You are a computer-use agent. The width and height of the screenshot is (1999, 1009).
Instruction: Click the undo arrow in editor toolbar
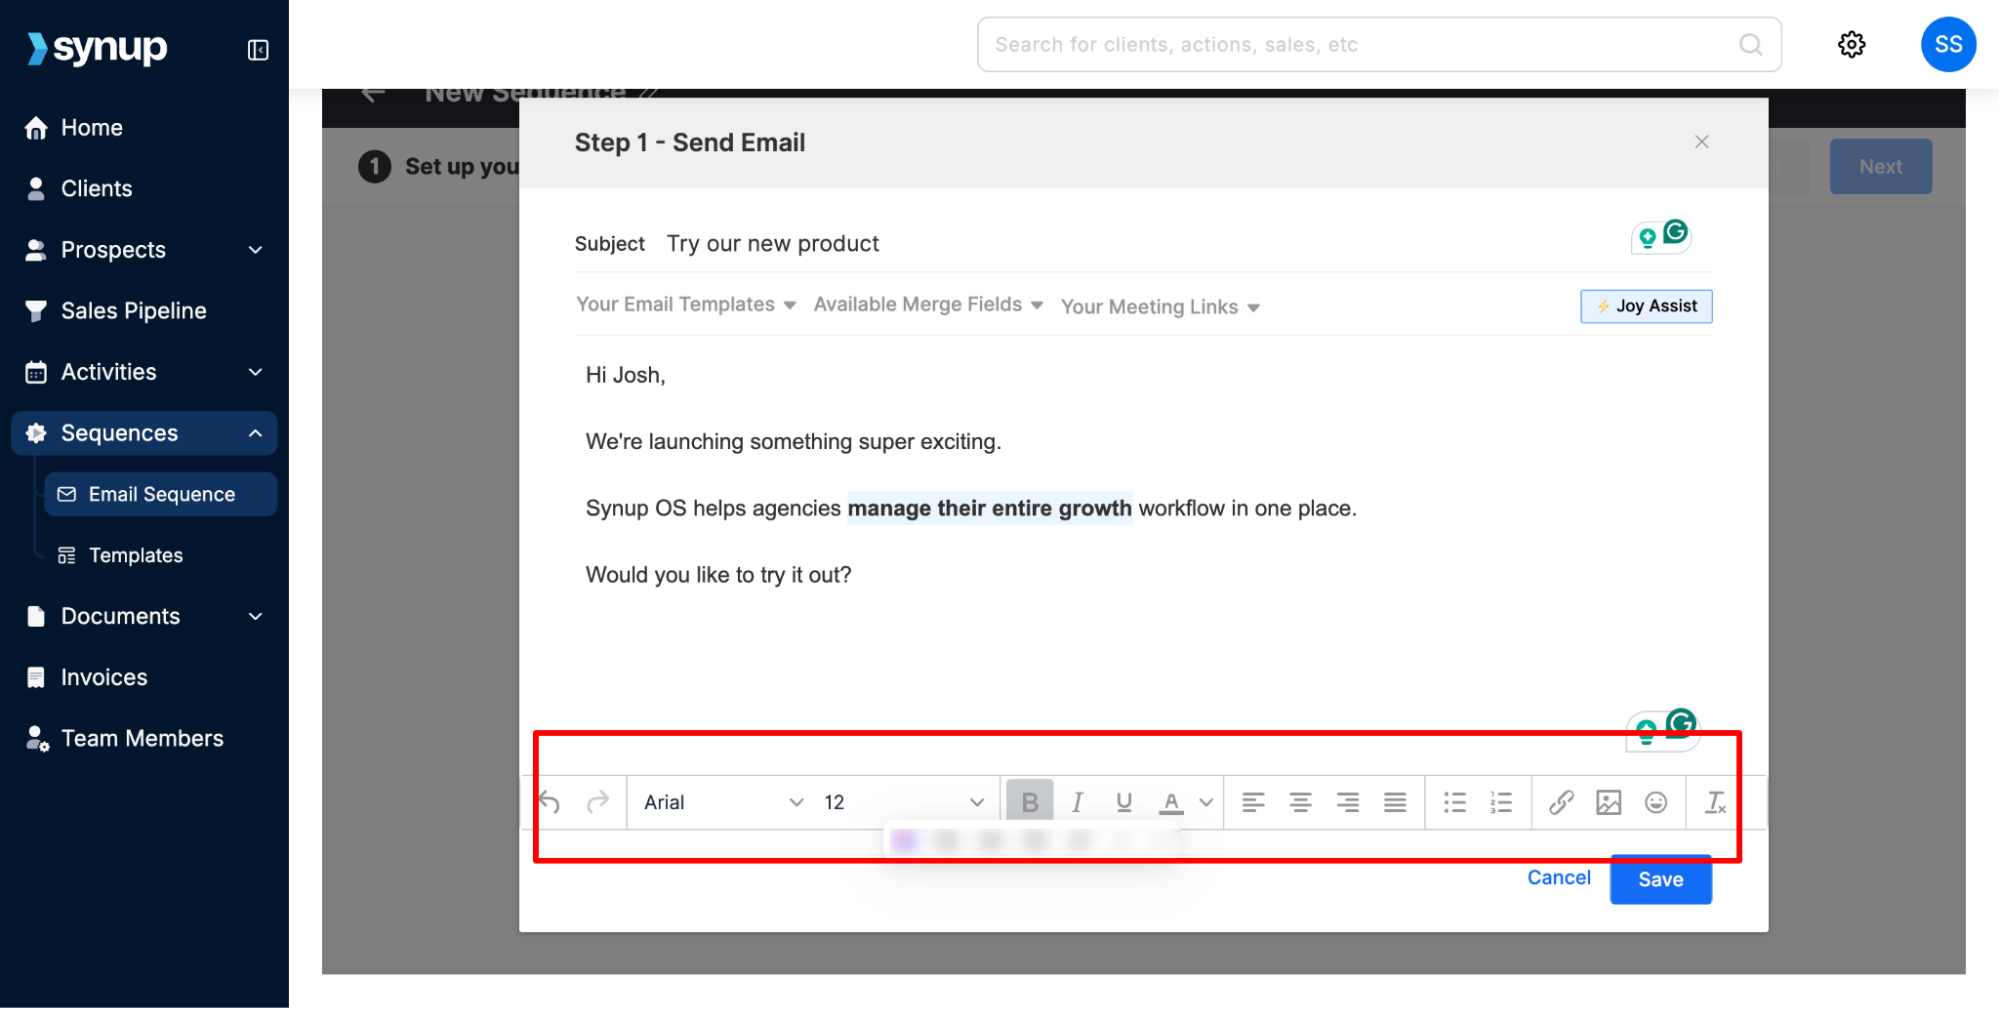point(550,802)
